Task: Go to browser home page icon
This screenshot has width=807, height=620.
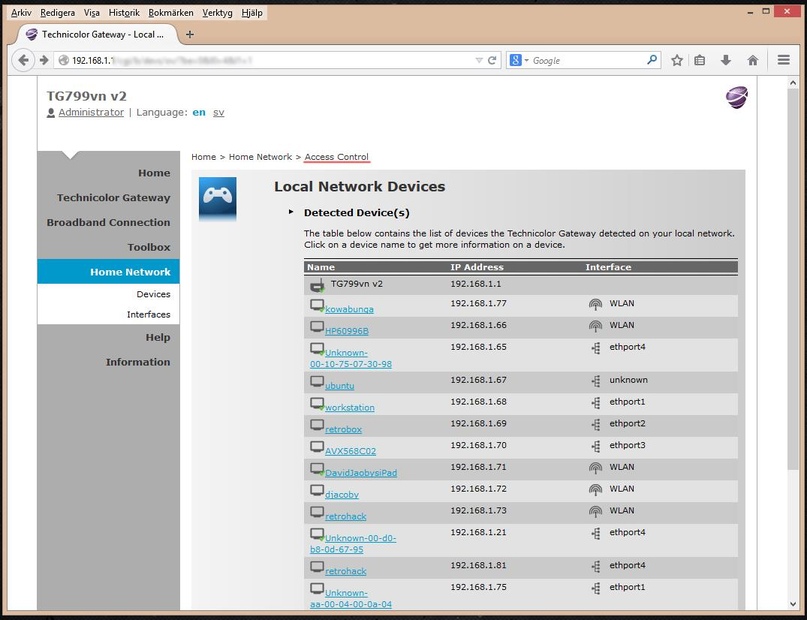Action: (x=752, y=60)
